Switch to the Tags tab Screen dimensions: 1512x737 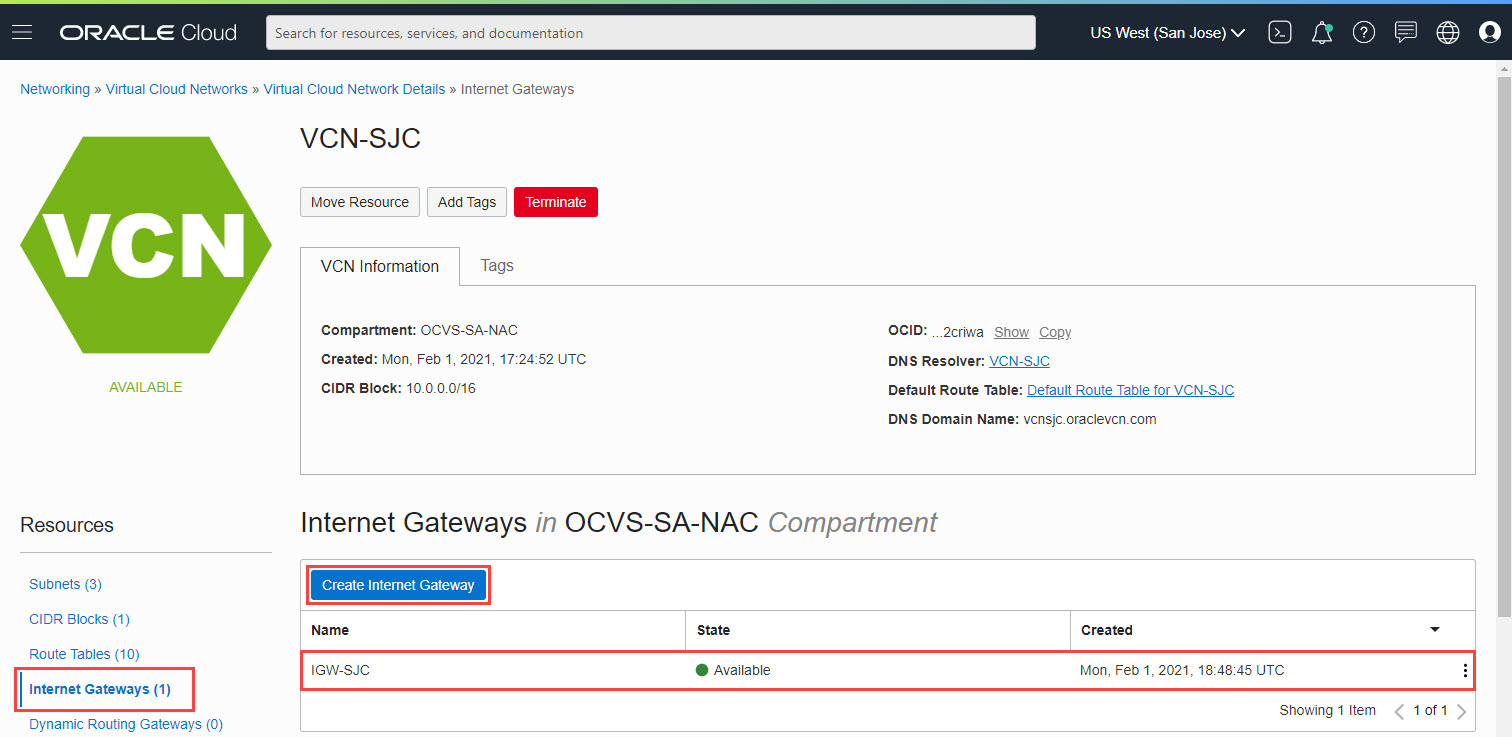pos(497,266)
